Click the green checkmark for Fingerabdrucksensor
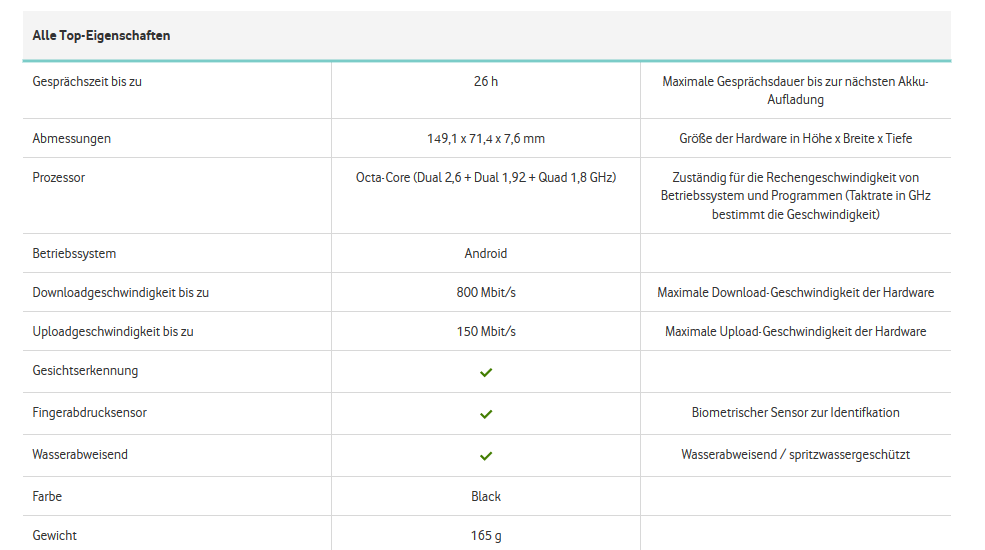Image resolution: width=985 pixels, height=550 pixels. (486, 414)
